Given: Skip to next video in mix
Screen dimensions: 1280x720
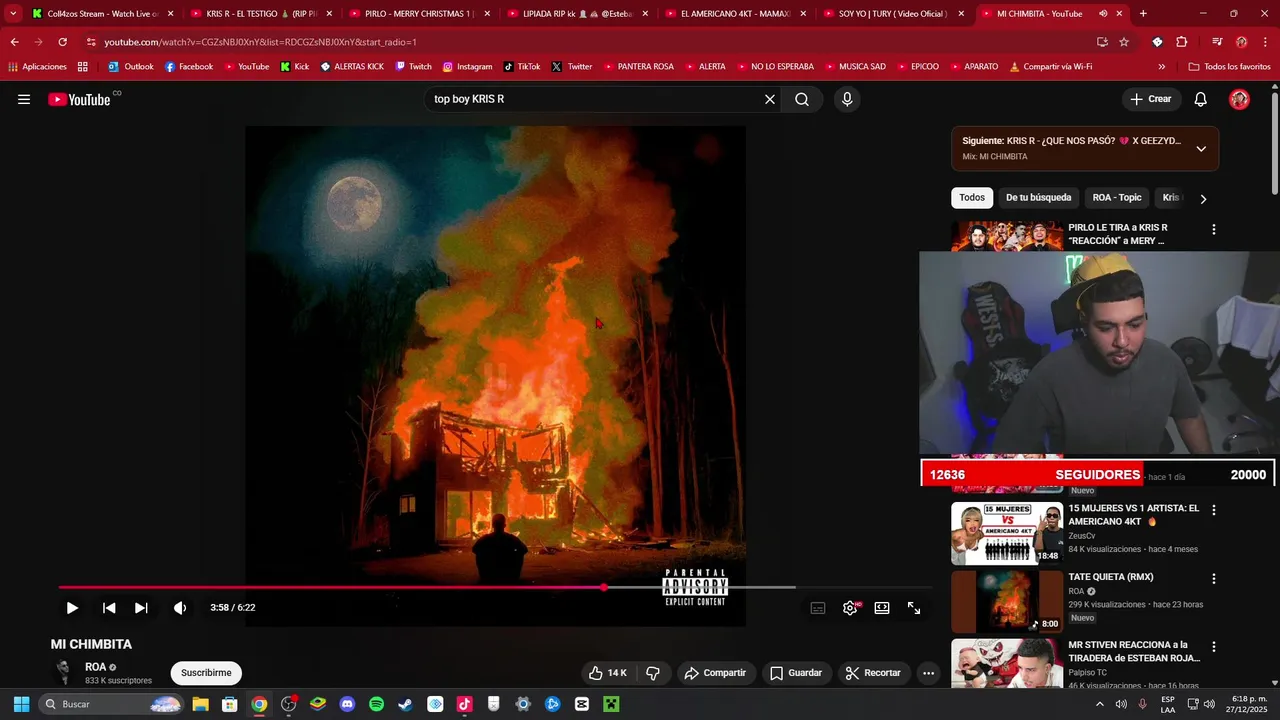Looking at the screenshot, I should click(141, 607).
